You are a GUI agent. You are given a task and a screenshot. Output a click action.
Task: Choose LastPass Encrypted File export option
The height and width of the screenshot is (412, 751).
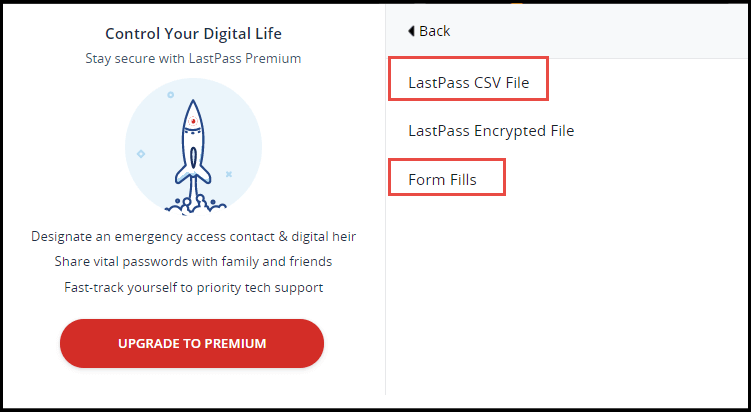(x=491, y=131)
